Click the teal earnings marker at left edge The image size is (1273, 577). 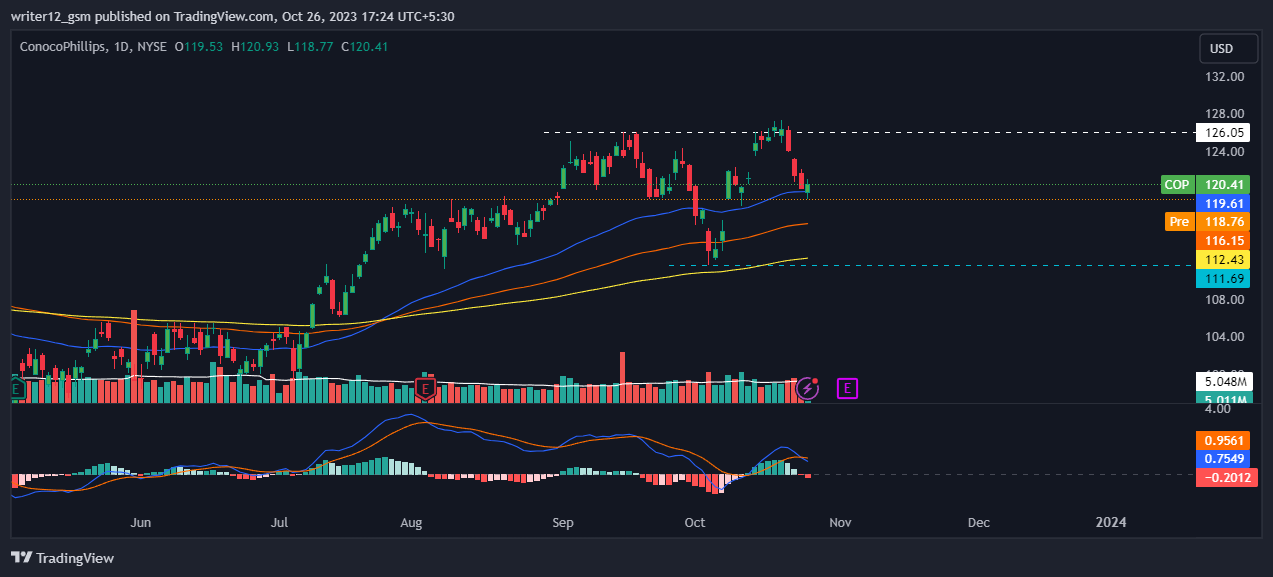(16, 388)
